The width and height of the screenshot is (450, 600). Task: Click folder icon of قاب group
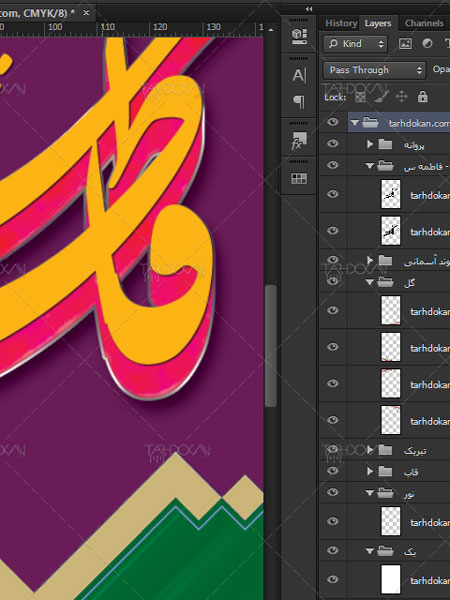385,471
